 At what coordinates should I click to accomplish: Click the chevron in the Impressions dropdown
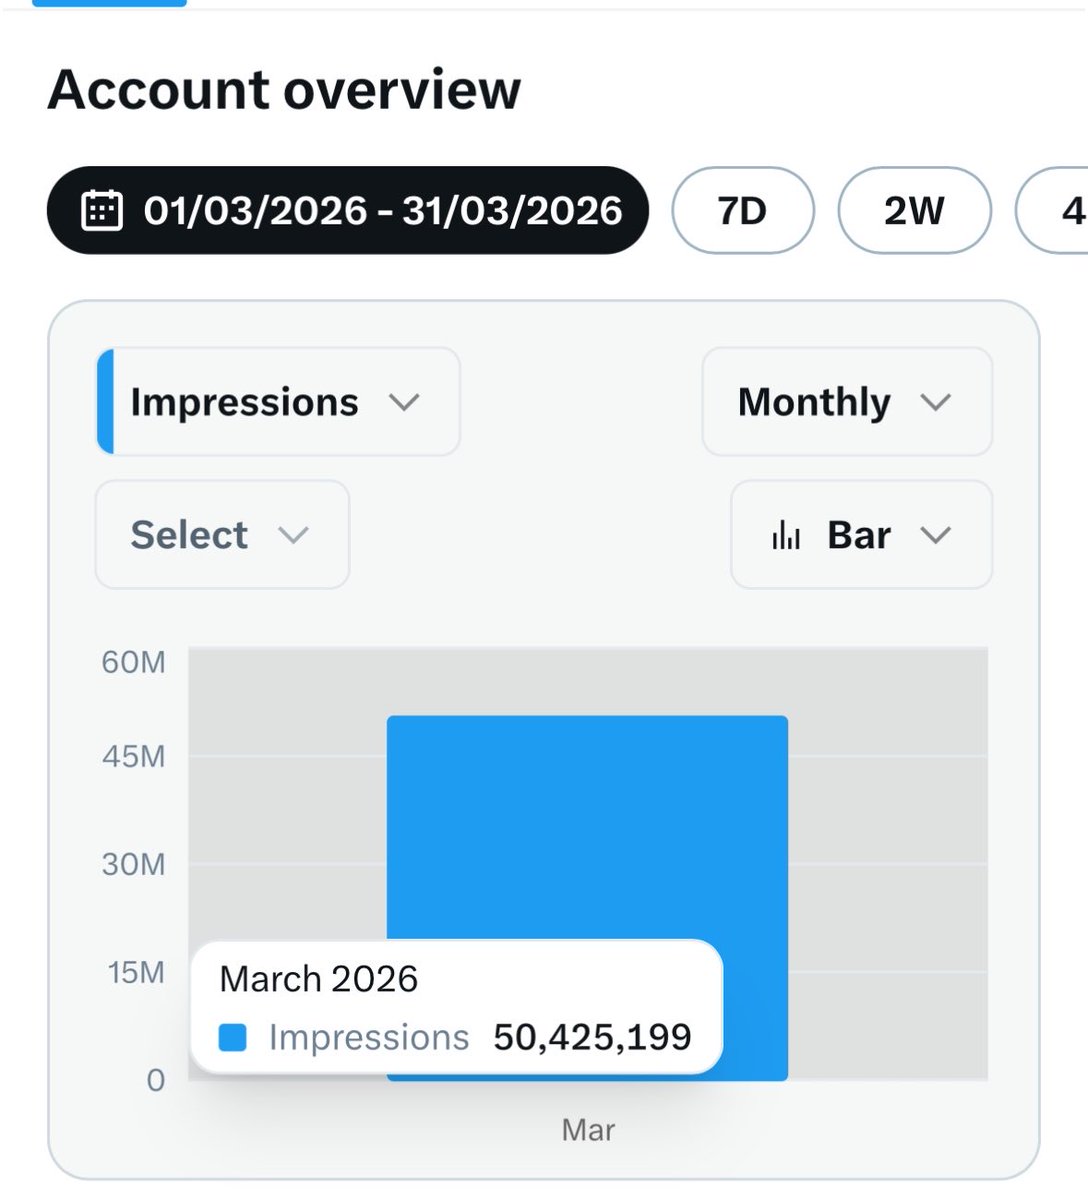click(x=404, y=403)
